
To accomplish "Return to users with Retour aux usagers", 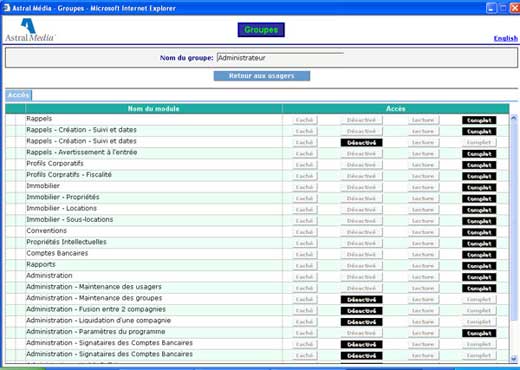I will coord(262,76).
